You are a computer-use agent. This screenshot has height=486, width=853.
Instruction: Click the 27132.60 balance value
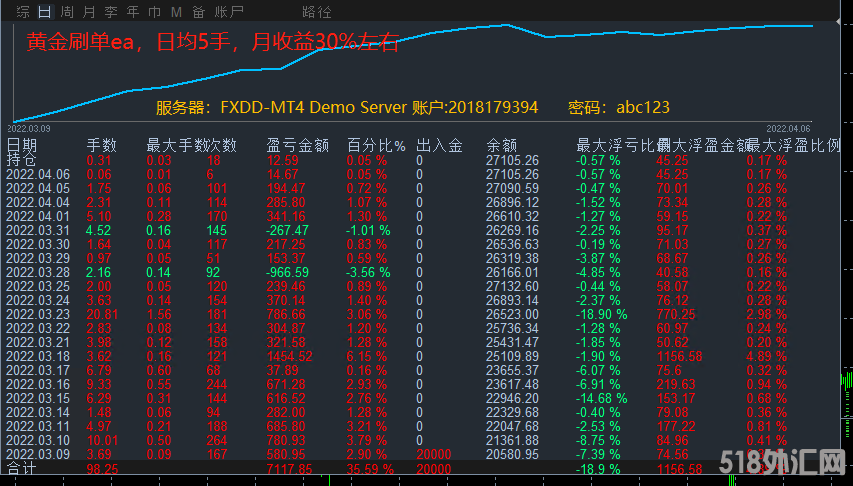click(x=512, y=286)
